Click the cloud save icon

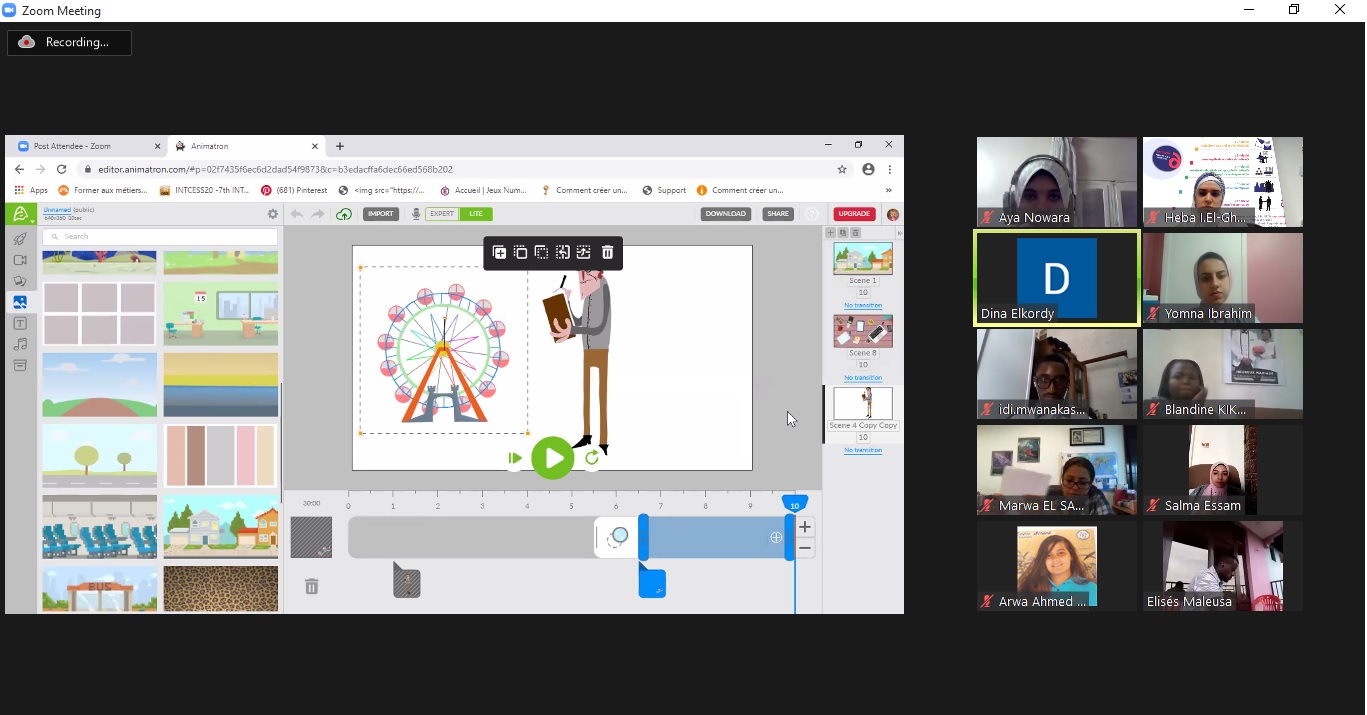coord(344,214)
